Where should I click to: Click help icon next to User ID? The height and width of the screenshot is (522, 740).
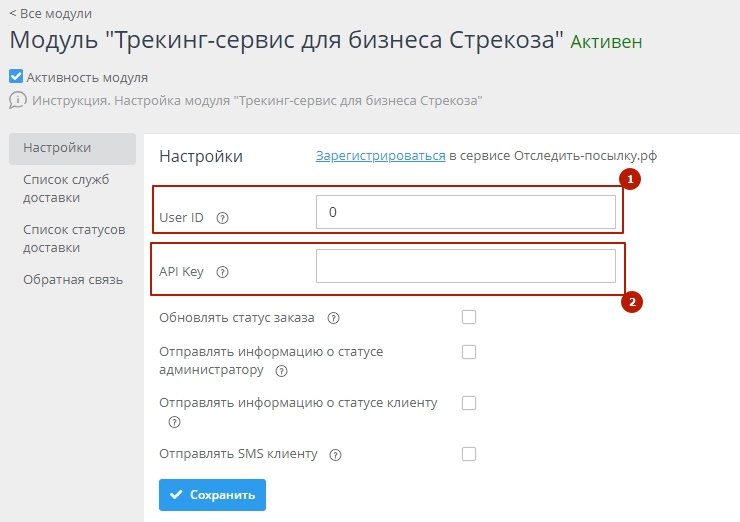[222, 217]
